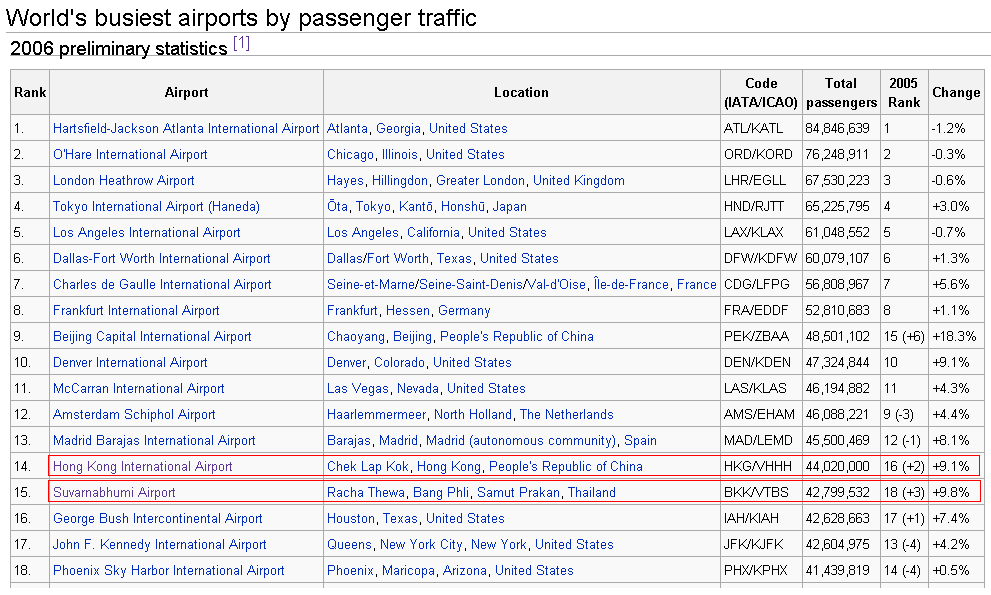The image size is (991, 595).
Task: Click the O'Hare International Airport link
Action: pos(130,155)
